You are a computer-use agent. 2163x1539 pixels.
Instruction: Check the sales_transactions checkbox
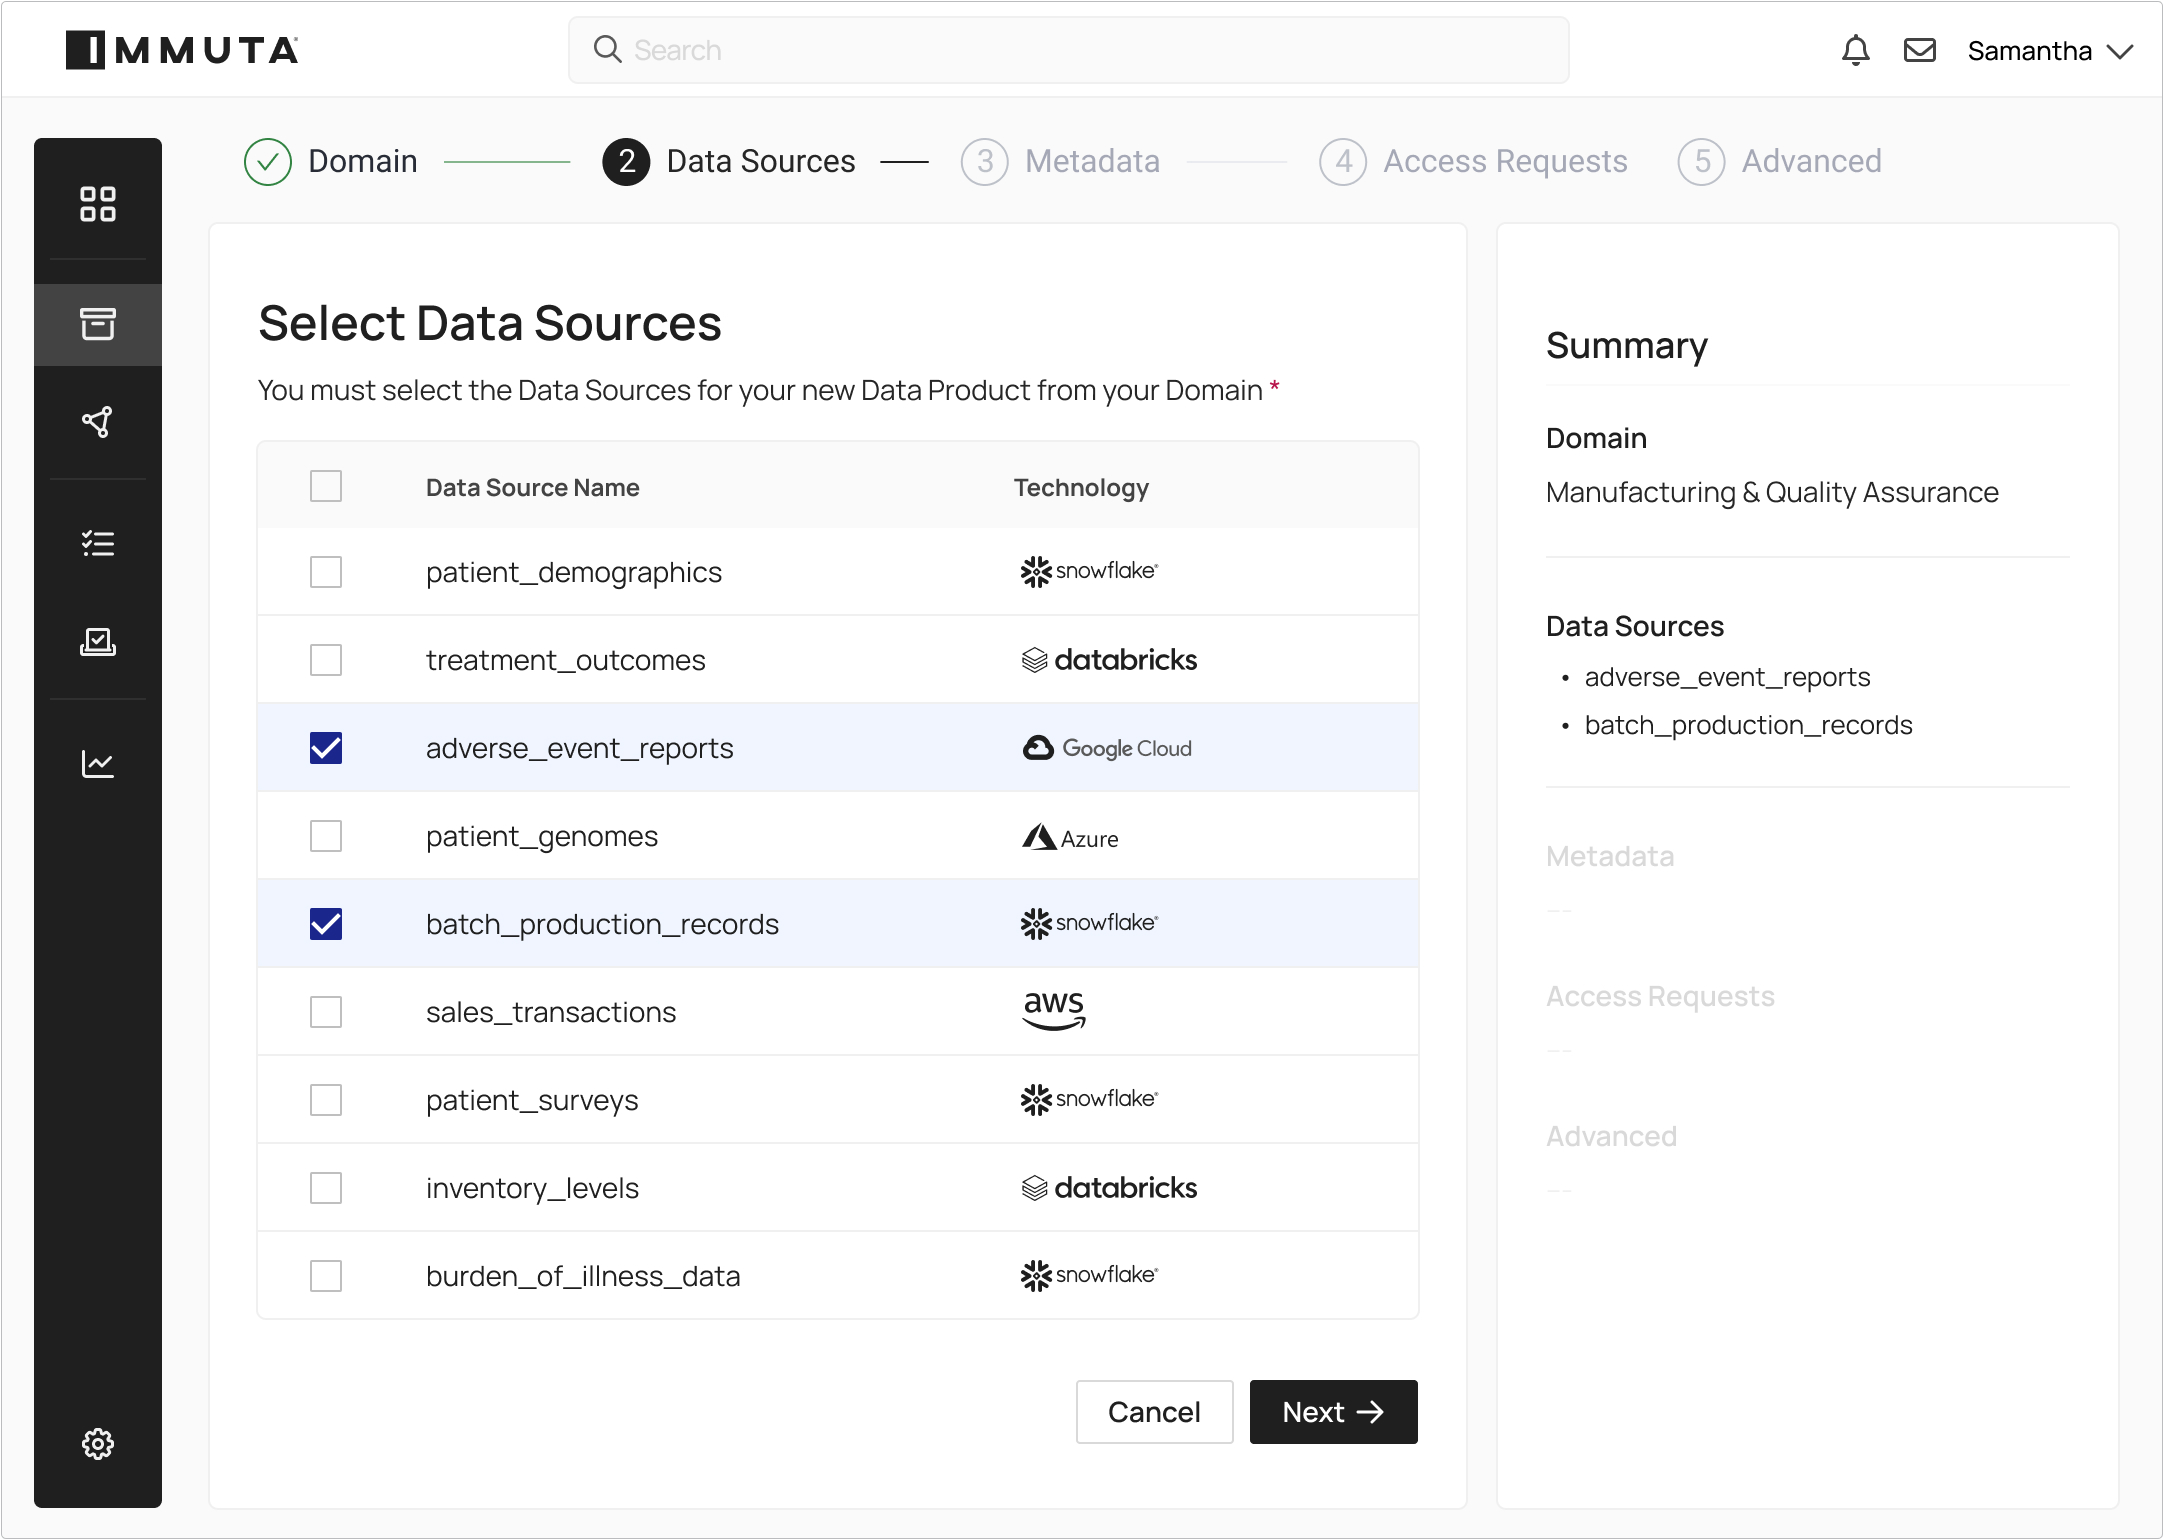326,1012
